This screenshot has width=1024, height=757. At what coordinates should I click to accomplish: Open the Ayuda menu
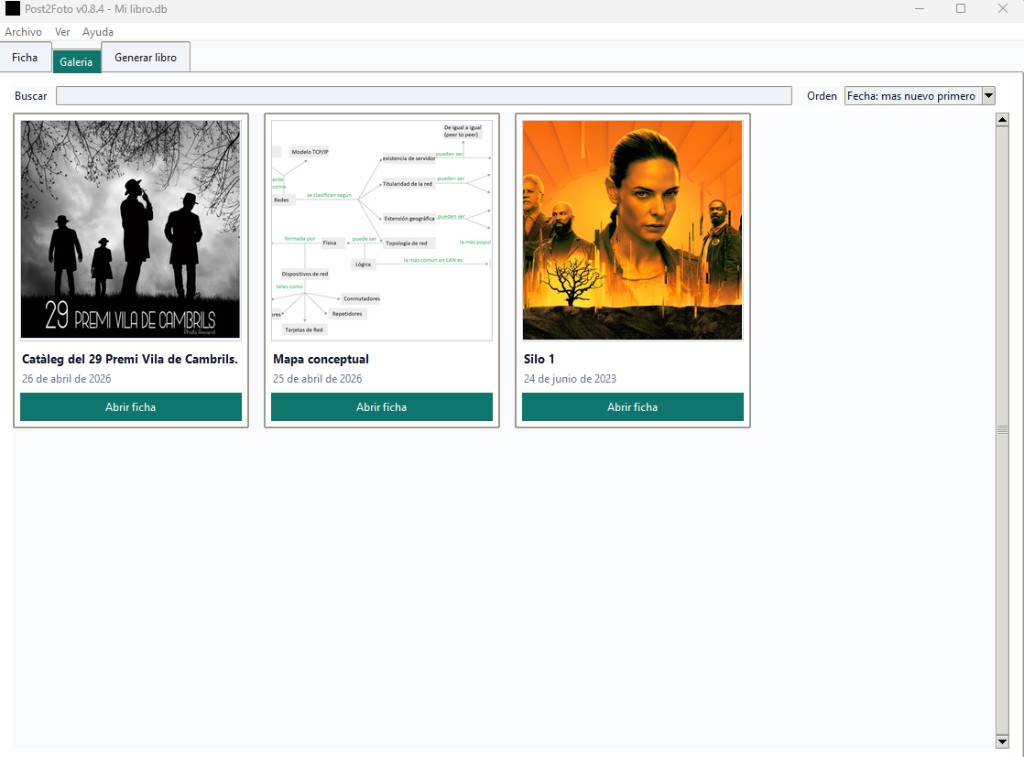pyautogui.click(x=98, y=32)
